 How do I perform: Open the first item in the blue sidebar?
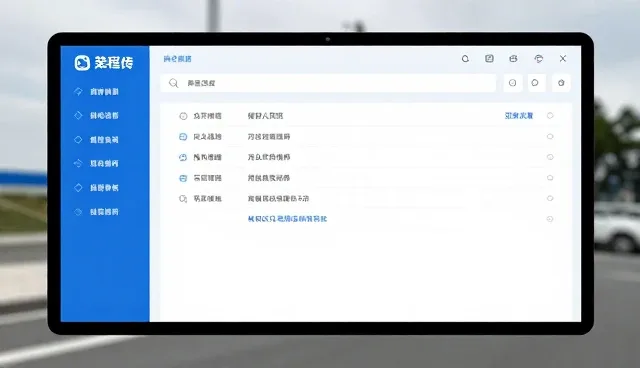point(96,92)
